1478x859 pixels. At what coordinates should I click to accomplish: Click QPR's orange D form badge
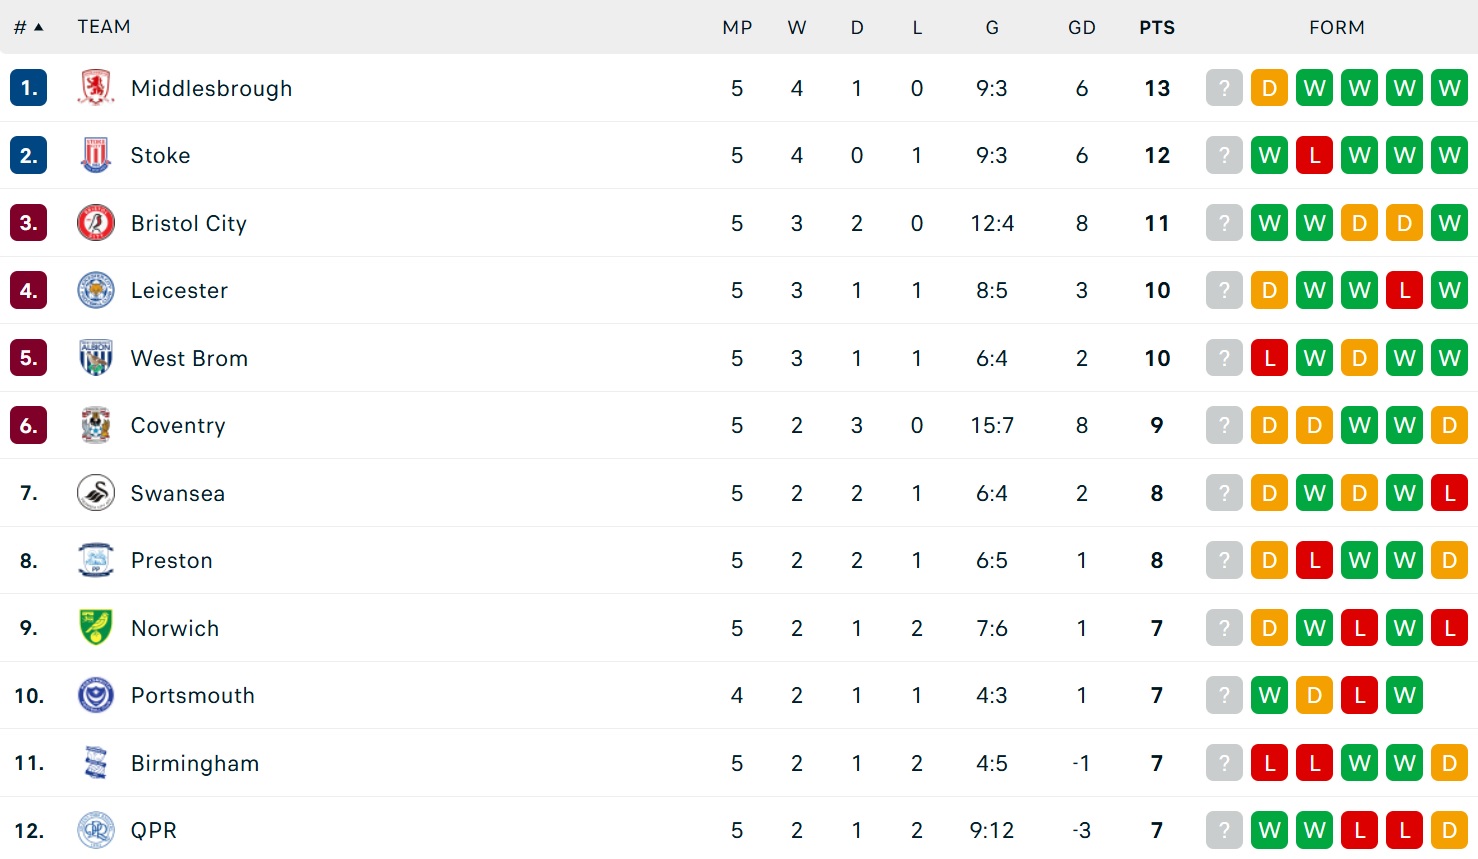(1449, 830)
